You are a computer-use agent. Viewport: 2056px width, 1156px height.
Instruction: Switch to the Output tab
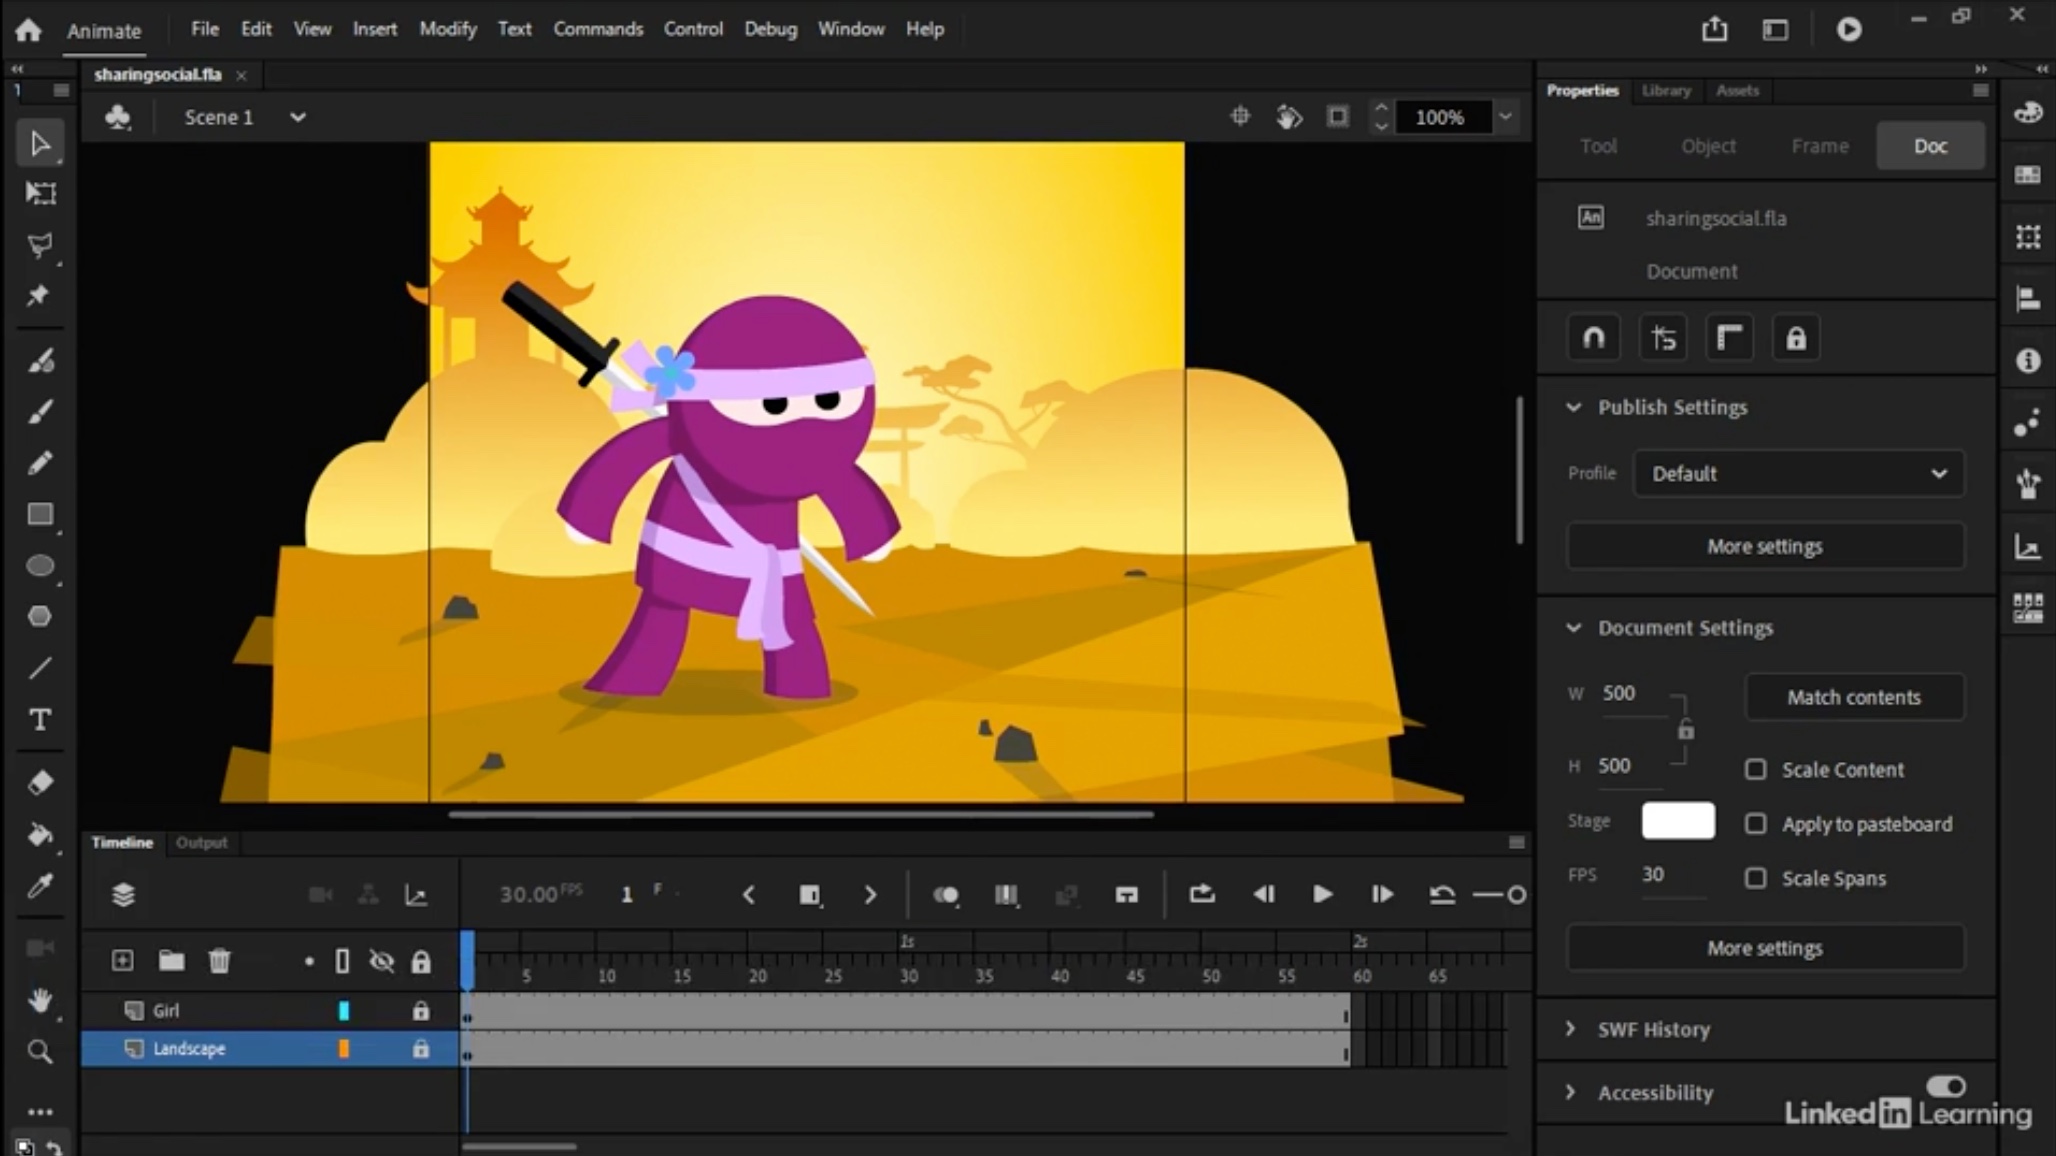[199, 841]
